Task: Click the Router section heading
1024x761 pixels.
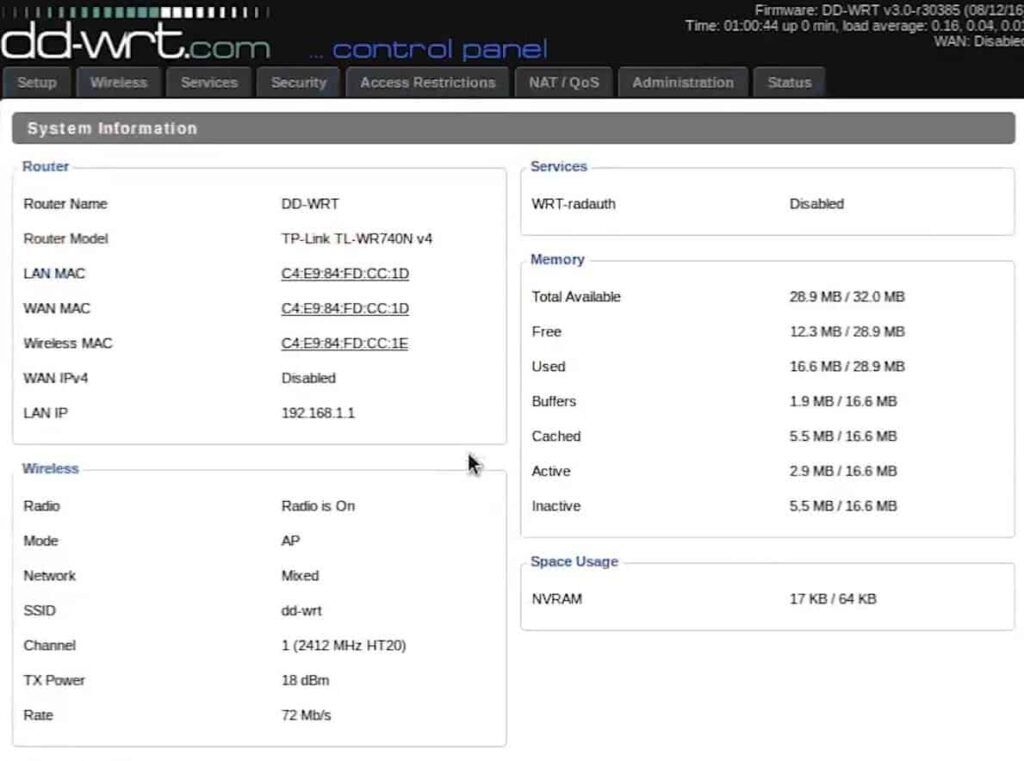Action: [x=45, y=166]
